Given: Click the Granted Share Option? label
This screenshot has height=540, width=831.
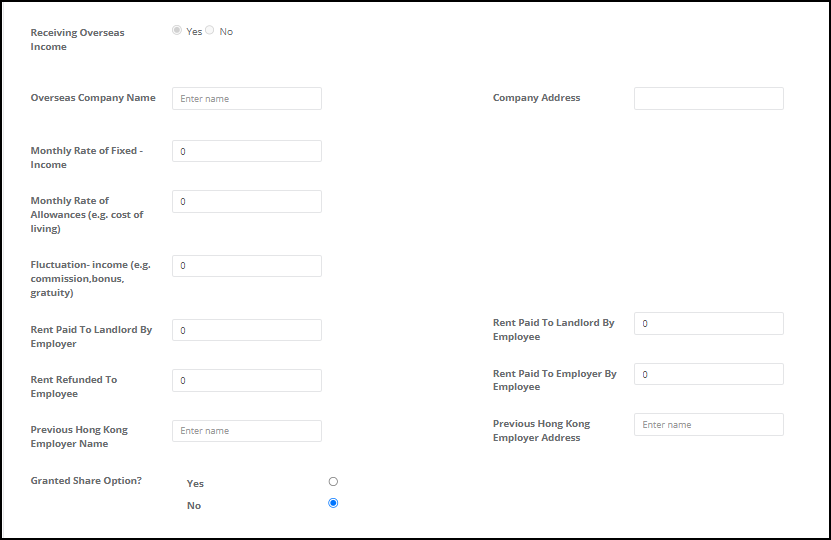Looking at the screenshot, I should click(x=86, y=481).
